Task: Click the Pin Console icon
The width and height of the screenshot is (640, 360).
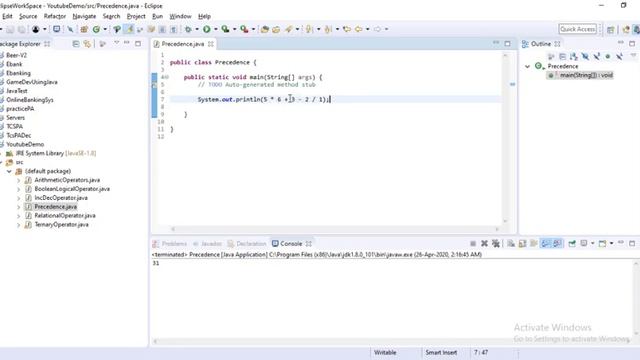Action: click(x=572, y=244)
